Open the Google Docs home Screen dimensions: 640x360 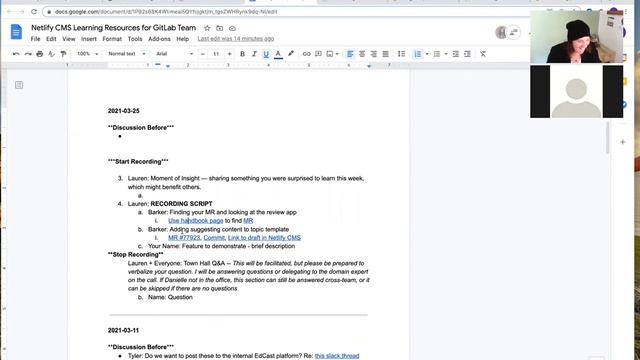point(16,32)
